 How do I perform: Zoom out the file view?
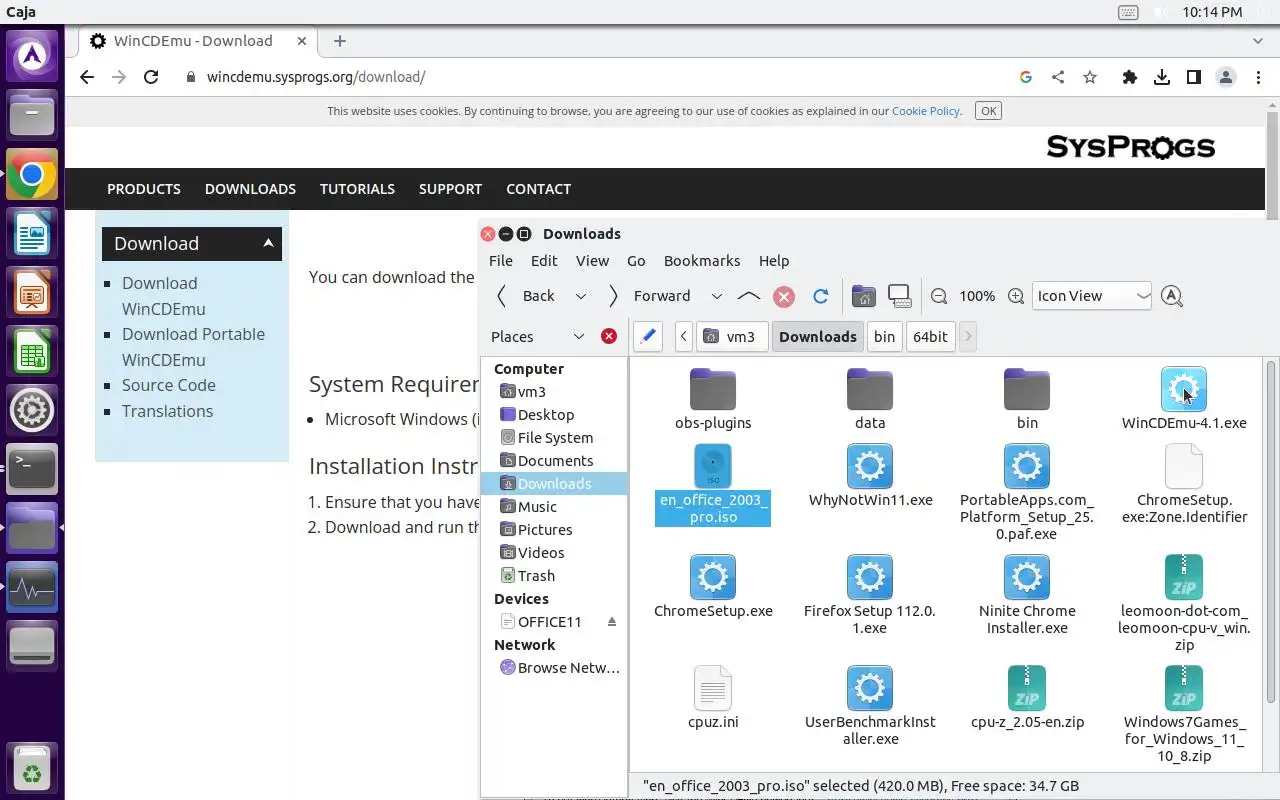(x=939, y=296)
